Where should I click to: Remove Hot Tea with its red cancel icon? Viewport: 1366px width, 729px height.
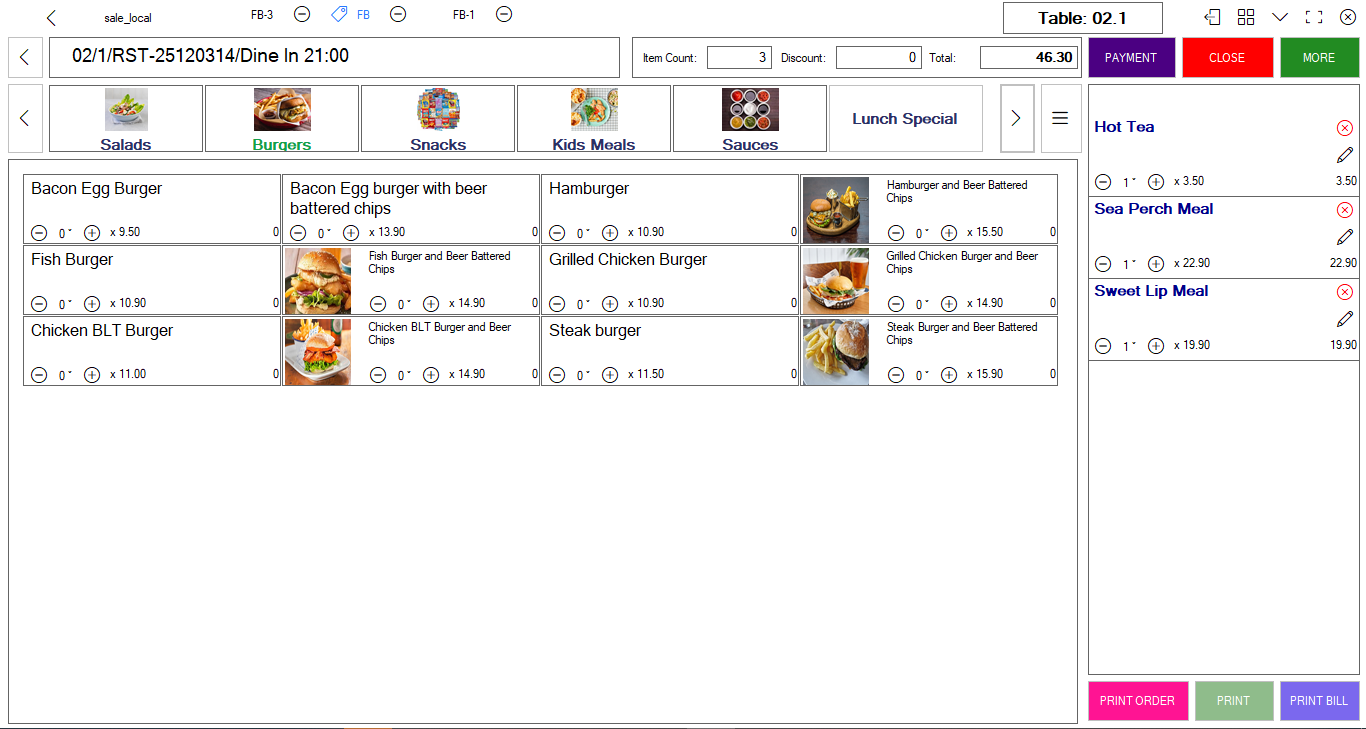coord(1345,127)
